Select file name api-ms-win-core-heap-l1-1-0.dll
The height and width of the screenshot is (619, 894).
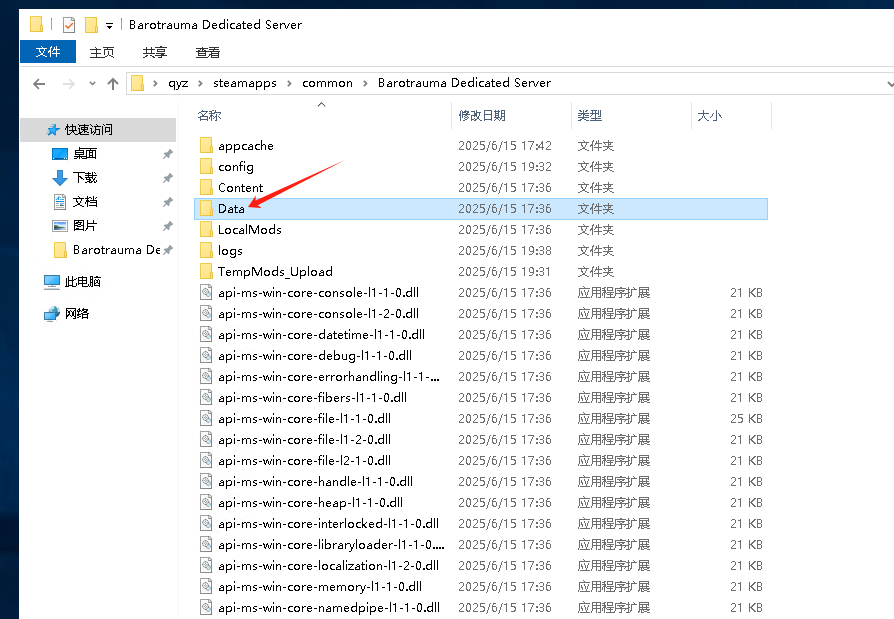pos(311,503)
